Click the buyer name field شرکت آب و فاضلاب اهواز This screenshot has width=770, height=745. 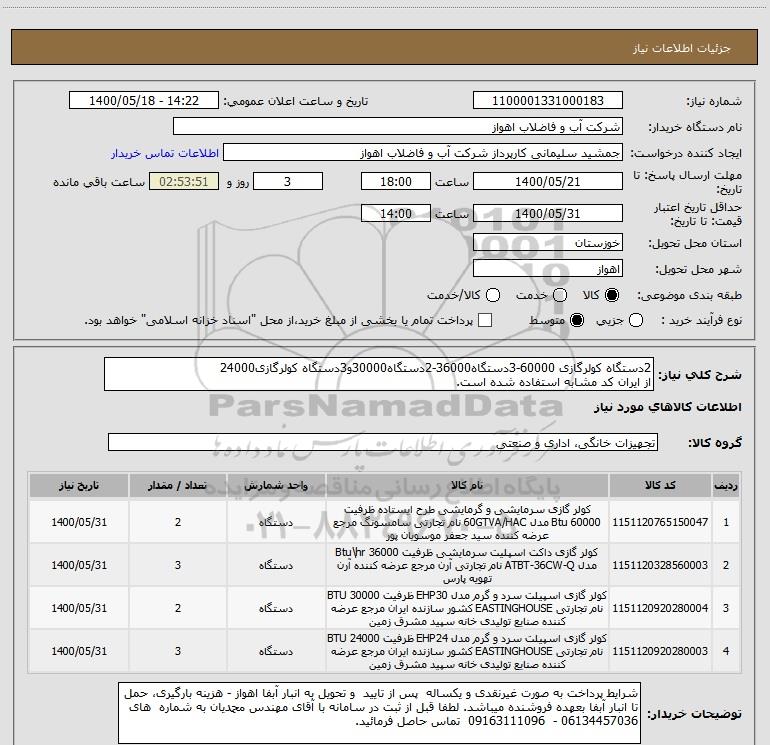tap(398, 127)
